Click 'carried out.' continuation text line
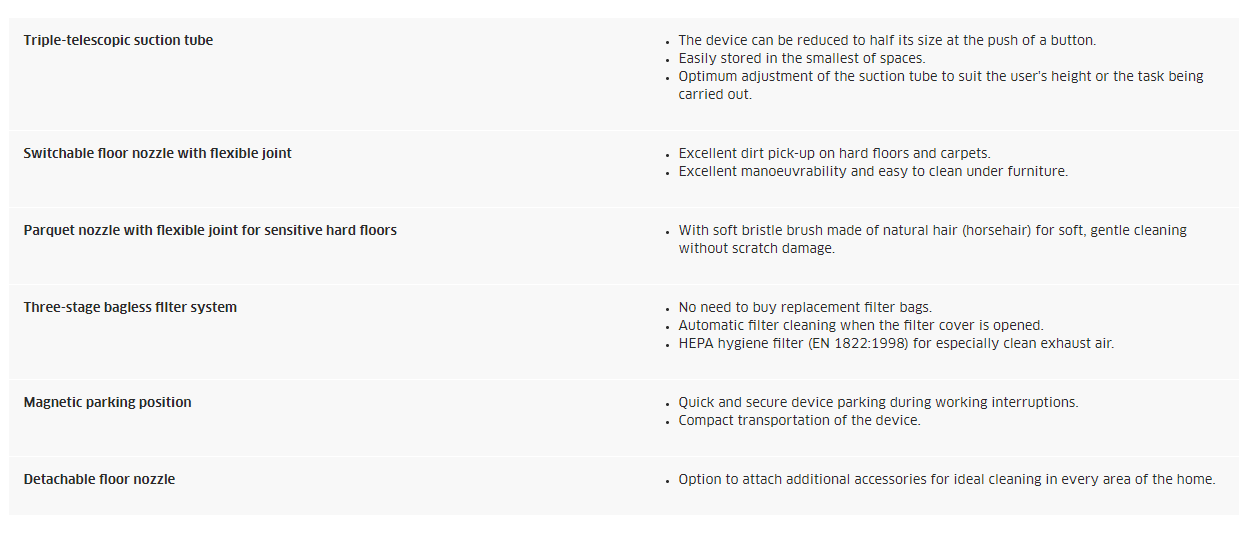 (x=715, y=95)
